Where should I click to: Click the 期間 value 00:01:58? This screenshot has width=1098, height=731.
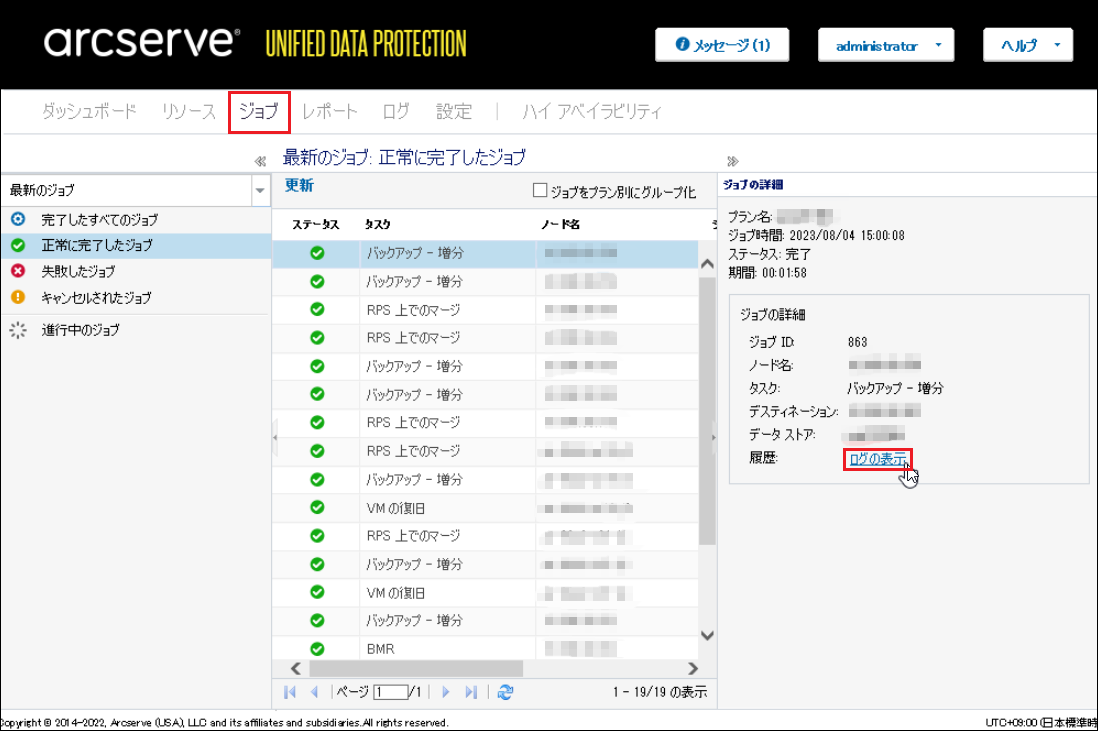point(784,273)
